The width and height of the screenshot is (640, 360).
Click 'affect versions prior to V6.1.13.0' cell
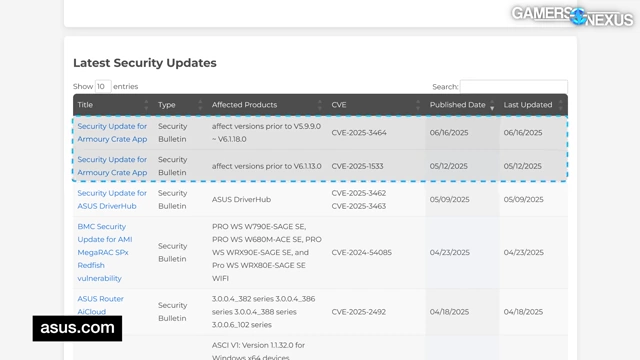tap(267, 166)
